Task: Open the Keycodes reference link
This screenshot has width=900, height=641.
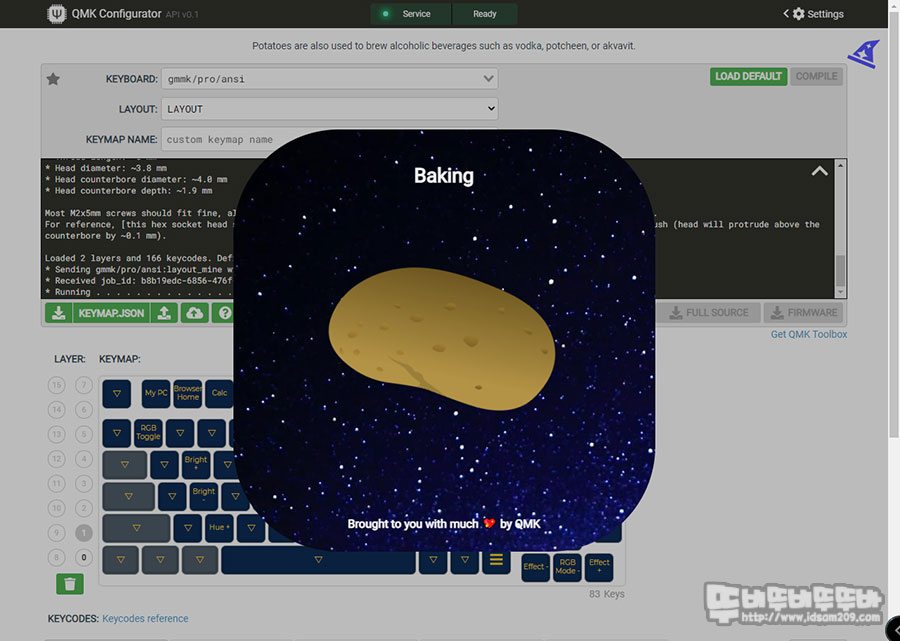Action: point(145,619)
